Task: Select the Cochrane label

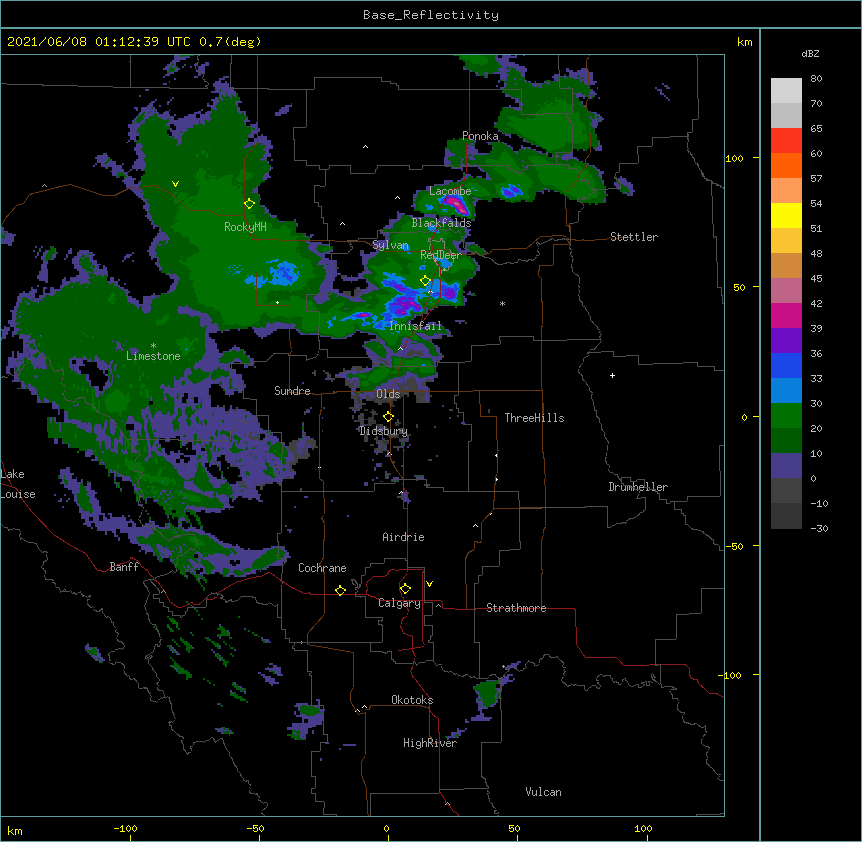Action: coord(322,568)
